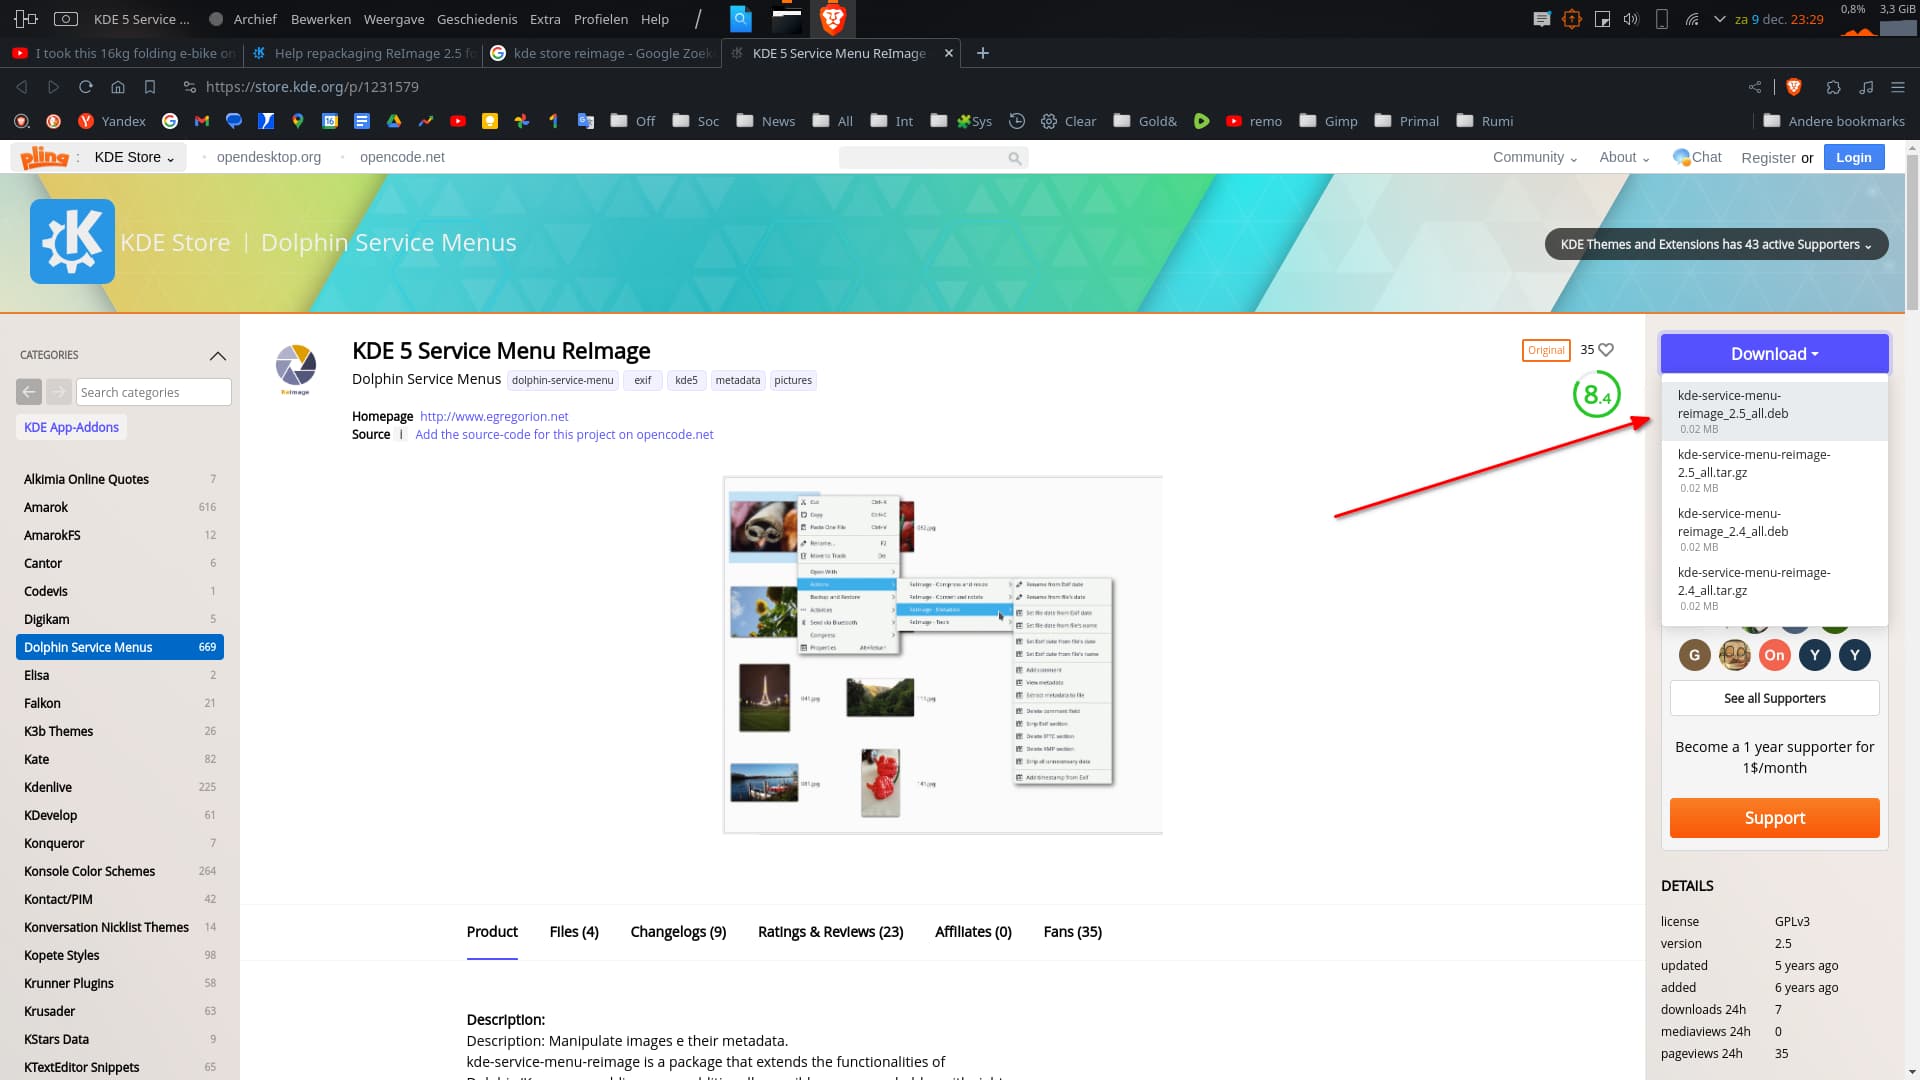The image size is (1920, 1080).
Task: Open the About dropdown menu
Action: click(x=1624, y=157)
